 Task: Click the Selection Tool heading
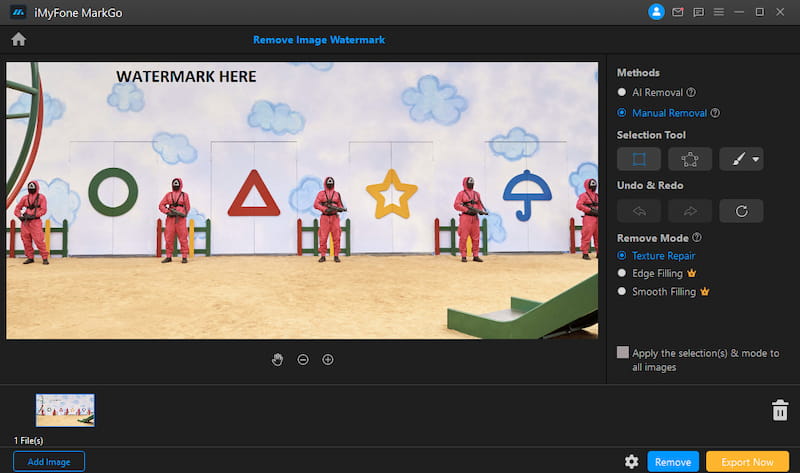651,135
